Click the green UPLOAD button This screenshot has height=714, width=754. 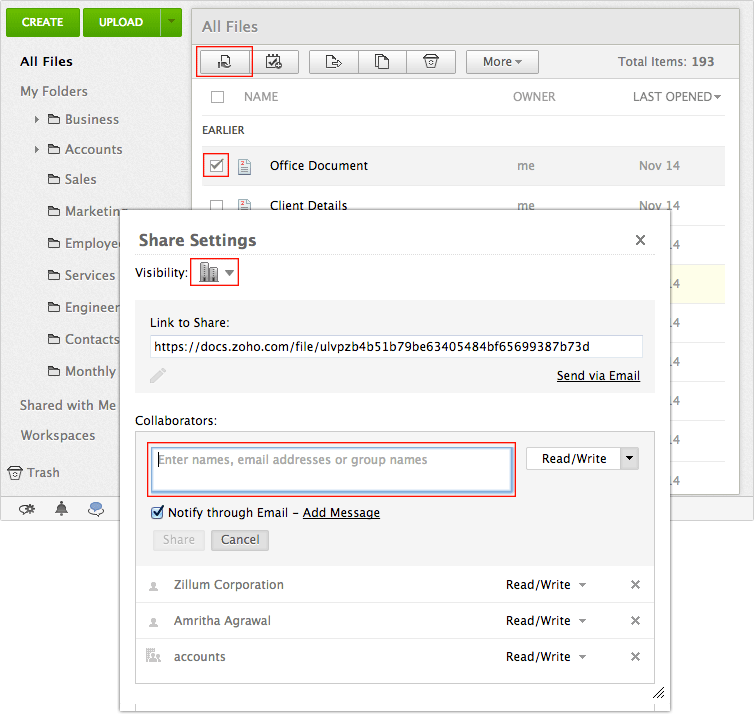pos(121,22)
